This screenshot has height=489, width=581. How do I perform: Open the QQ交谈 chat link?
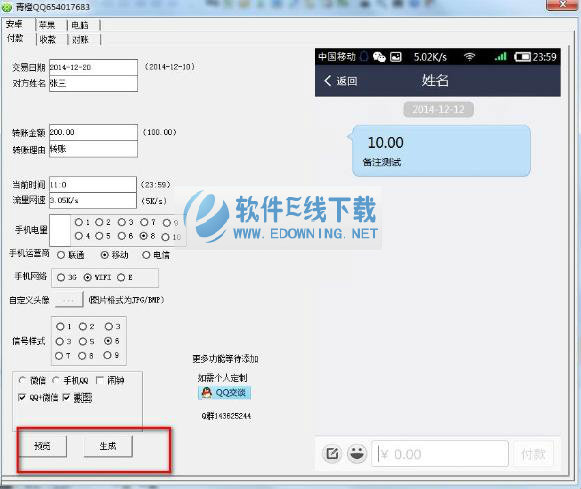[225, 393]
